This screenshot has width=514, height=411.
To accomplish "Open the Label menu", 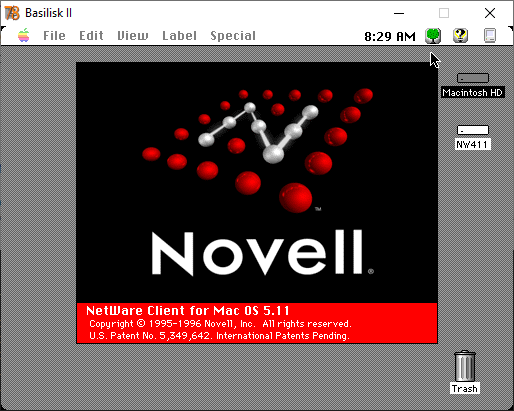I will coord(179,36).
